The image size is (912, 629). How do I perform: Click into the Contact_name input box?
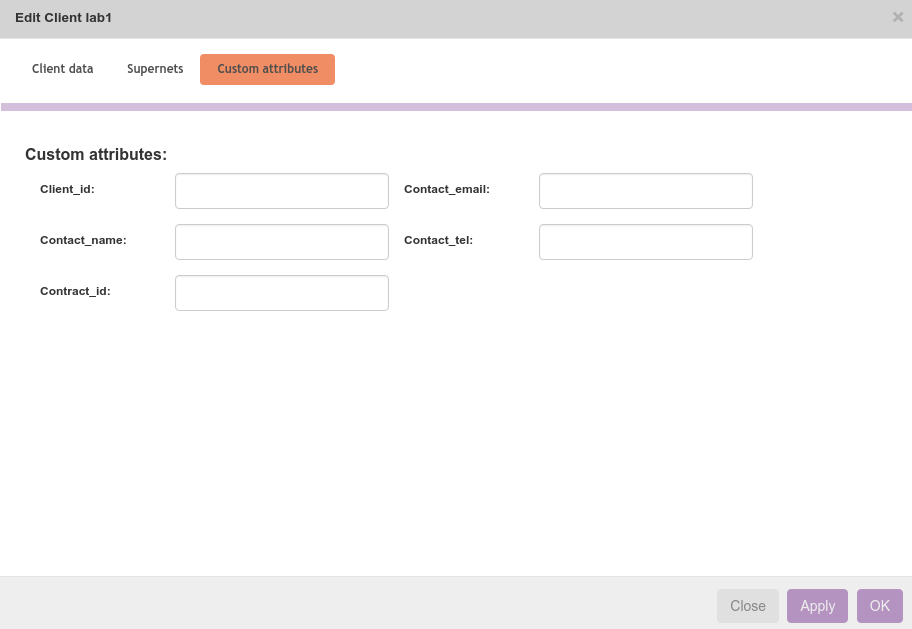pyautogui.click(x=281, y=242)
